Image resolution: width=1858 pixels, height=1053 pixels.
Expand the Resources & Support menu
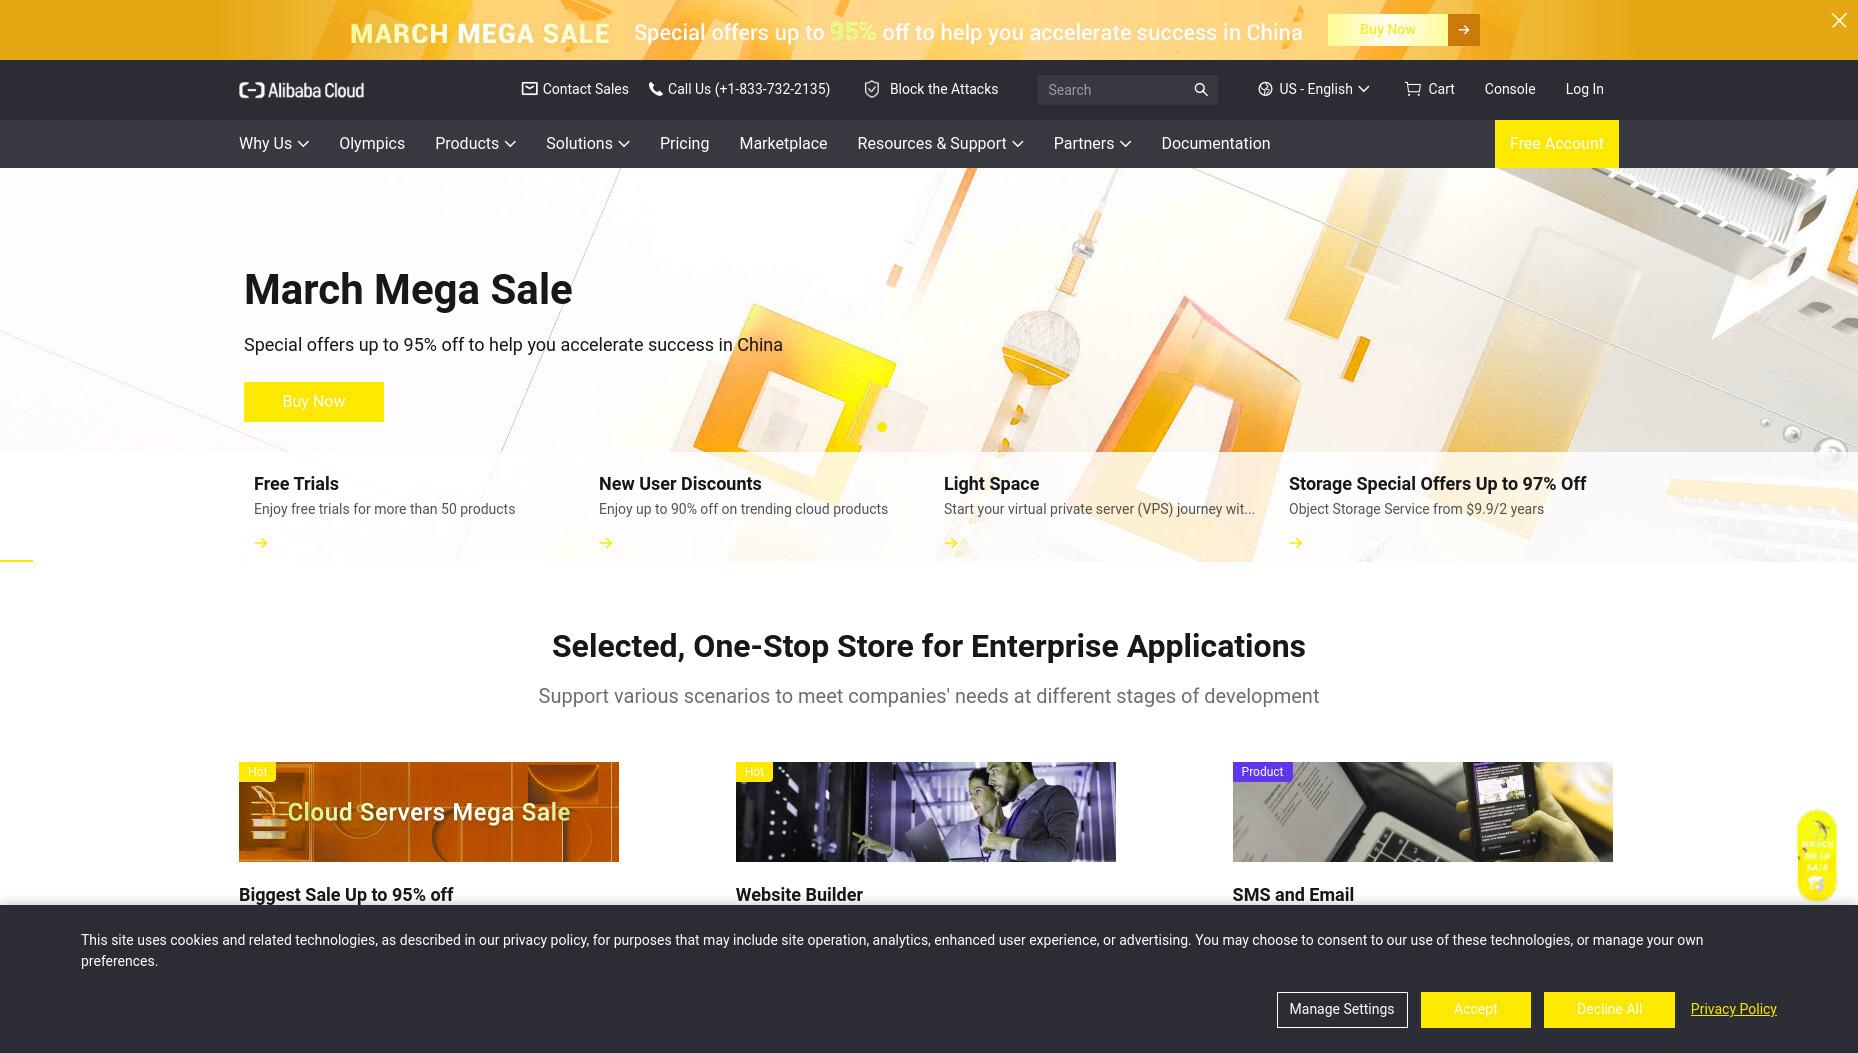[x=940, y=144]
